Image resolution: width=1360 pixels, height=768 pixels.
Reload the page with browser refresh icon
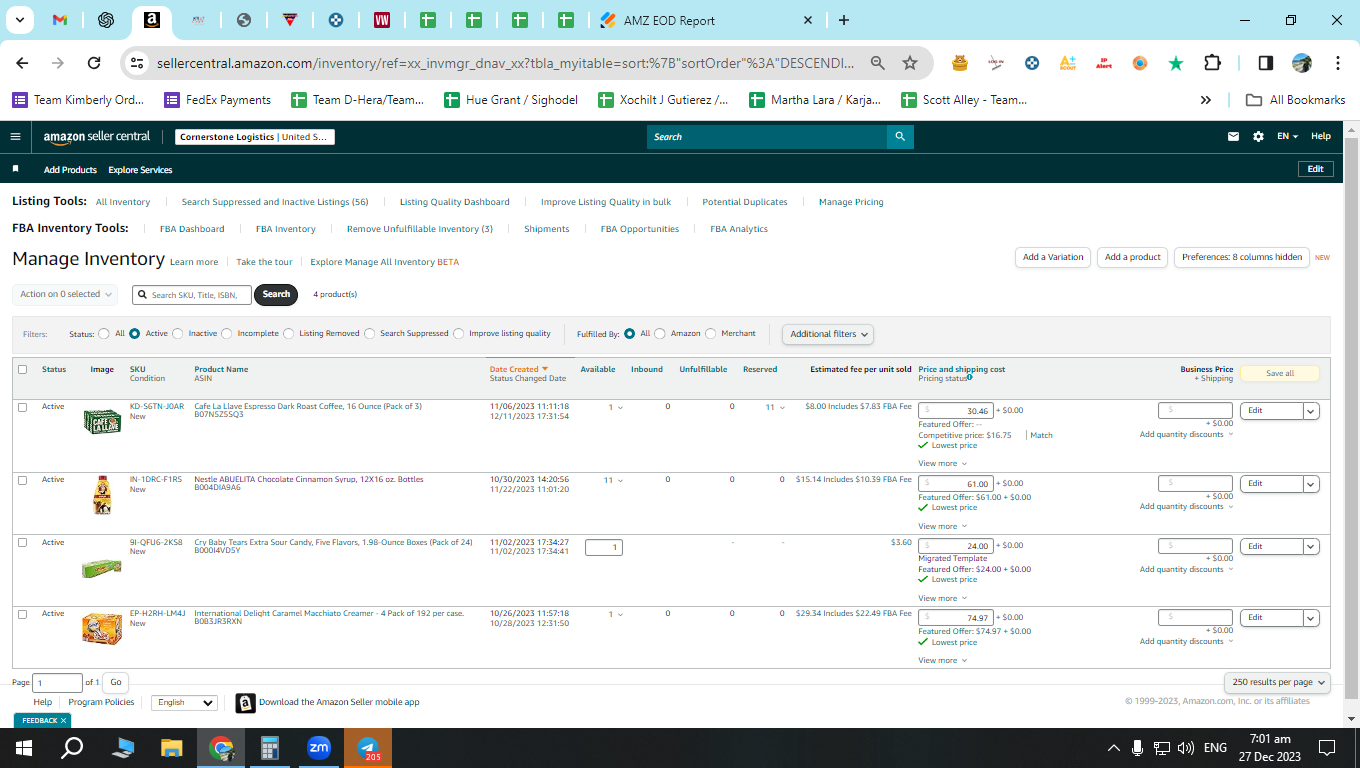point(94,63)
